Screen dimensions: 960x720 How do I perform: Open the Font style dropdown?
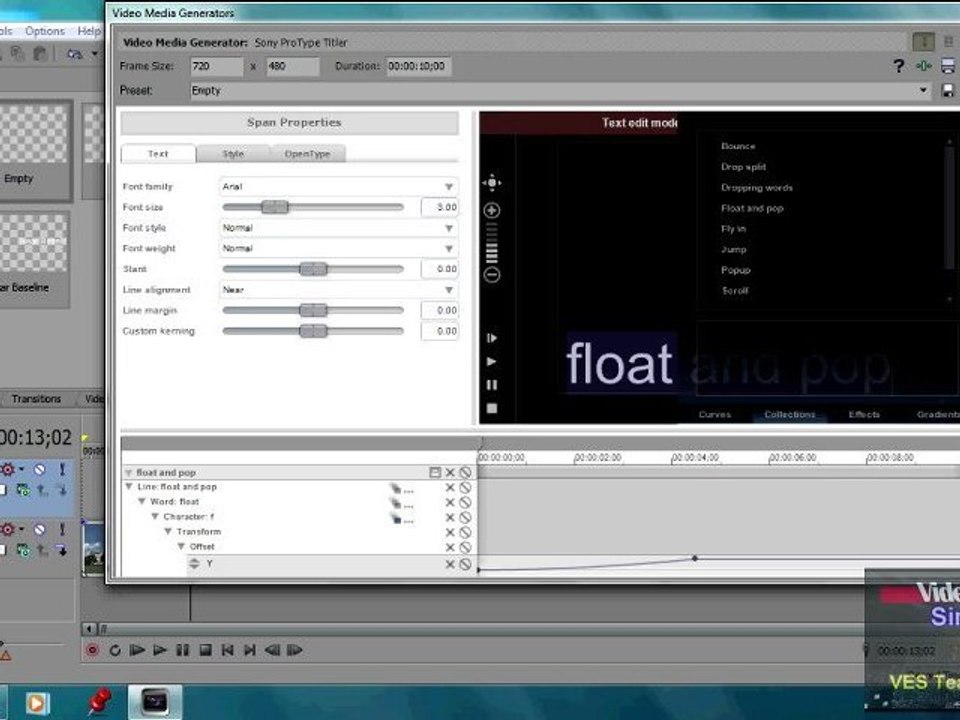(x=338, y=228)
